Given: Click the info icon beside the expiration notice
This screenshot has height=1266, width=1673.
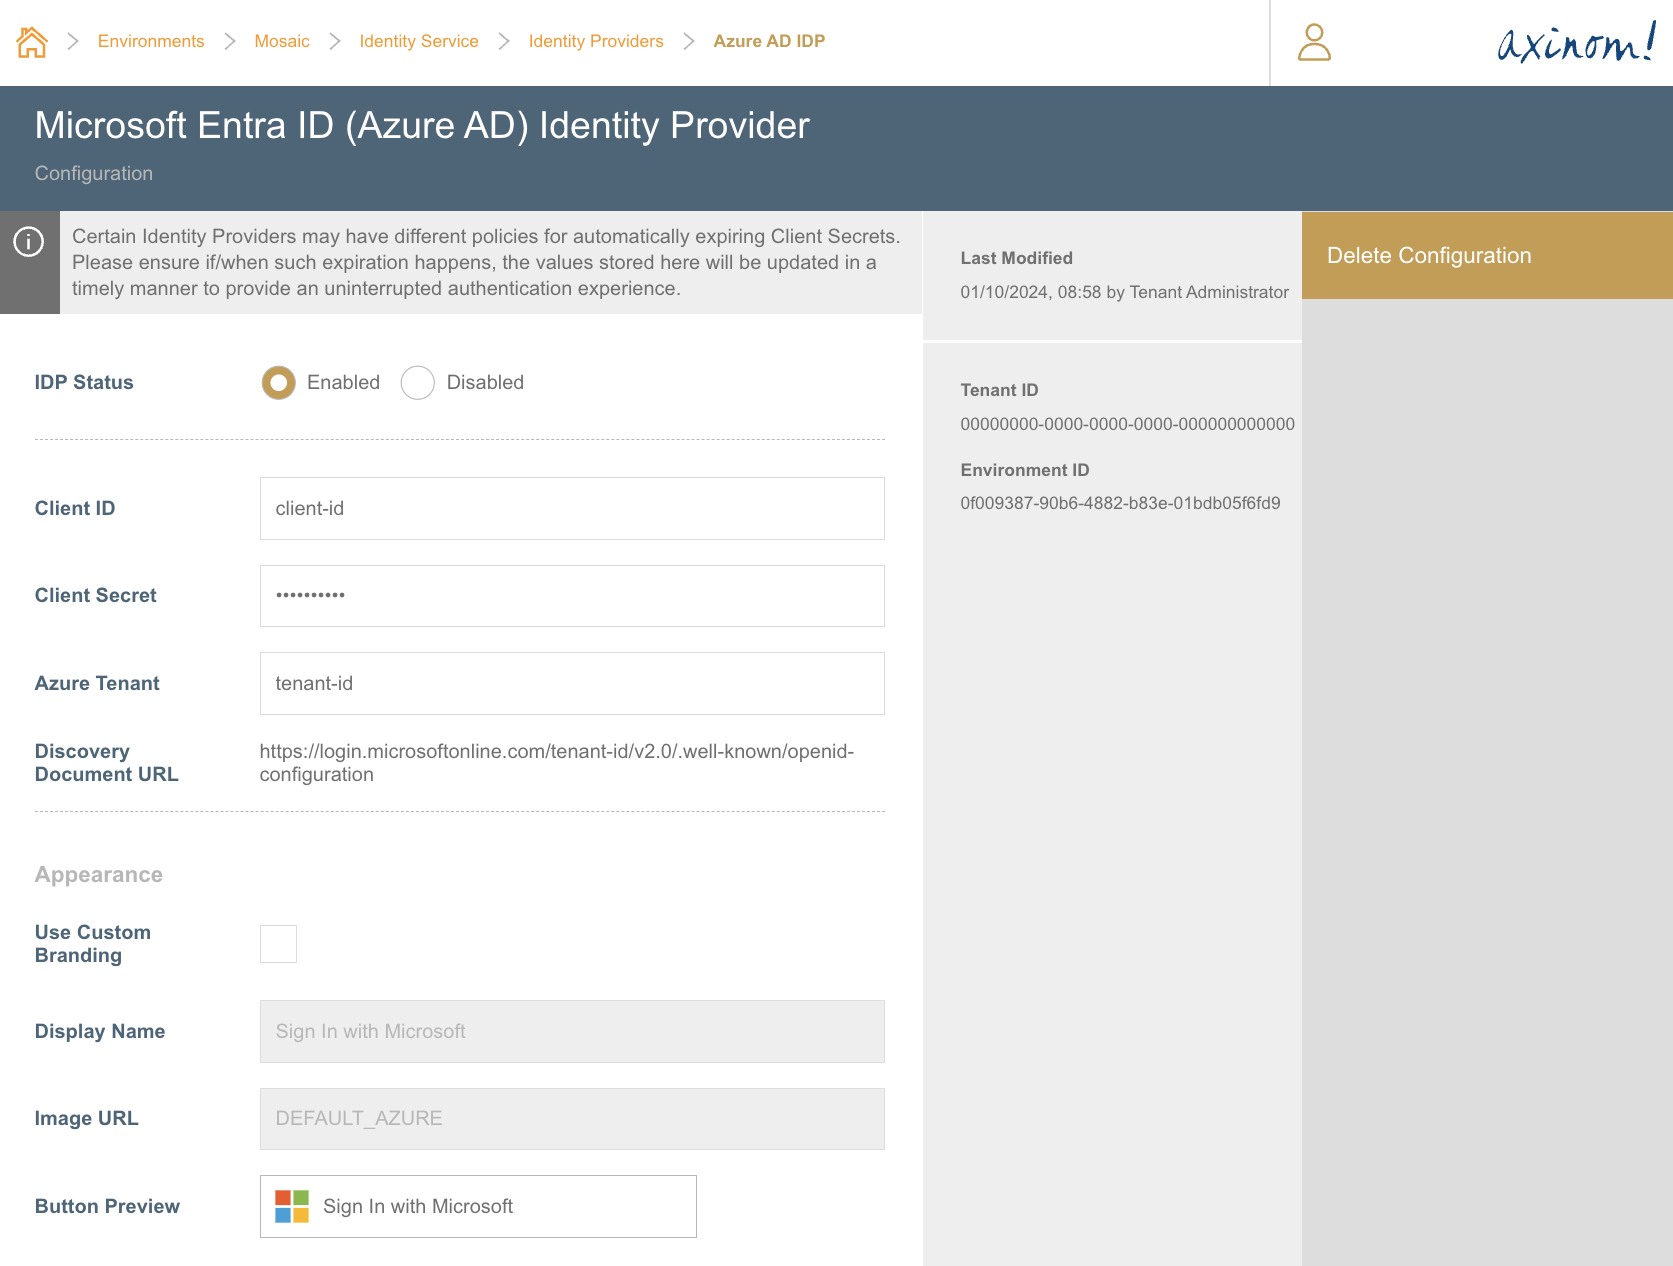Looking at the screenshot, I should [29, 242].
